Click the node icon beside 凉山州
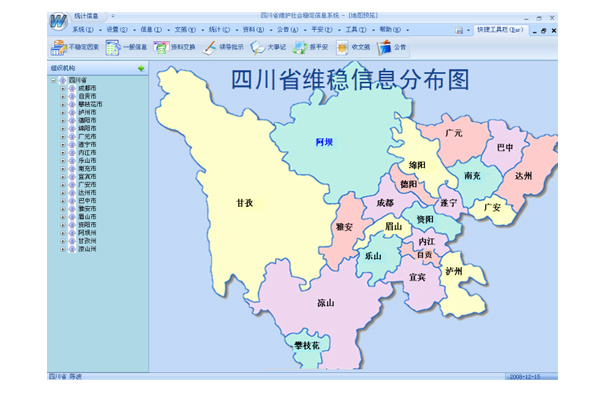This screenshot has height=397, width=609. coord(72,249)
